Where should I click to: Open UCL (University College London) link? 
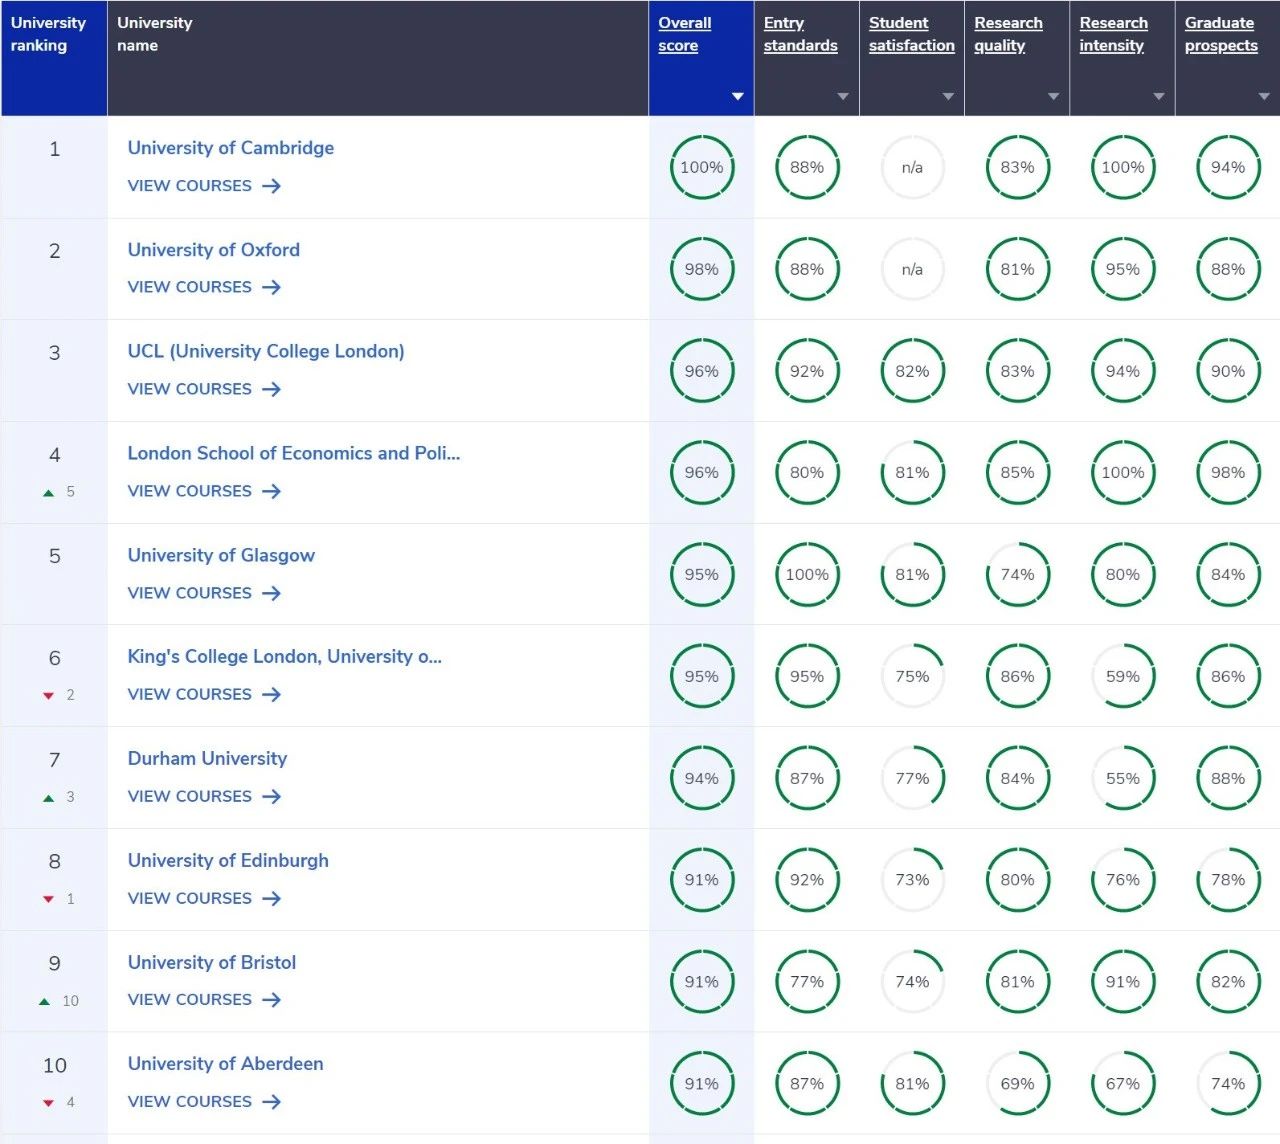point(265,351)
